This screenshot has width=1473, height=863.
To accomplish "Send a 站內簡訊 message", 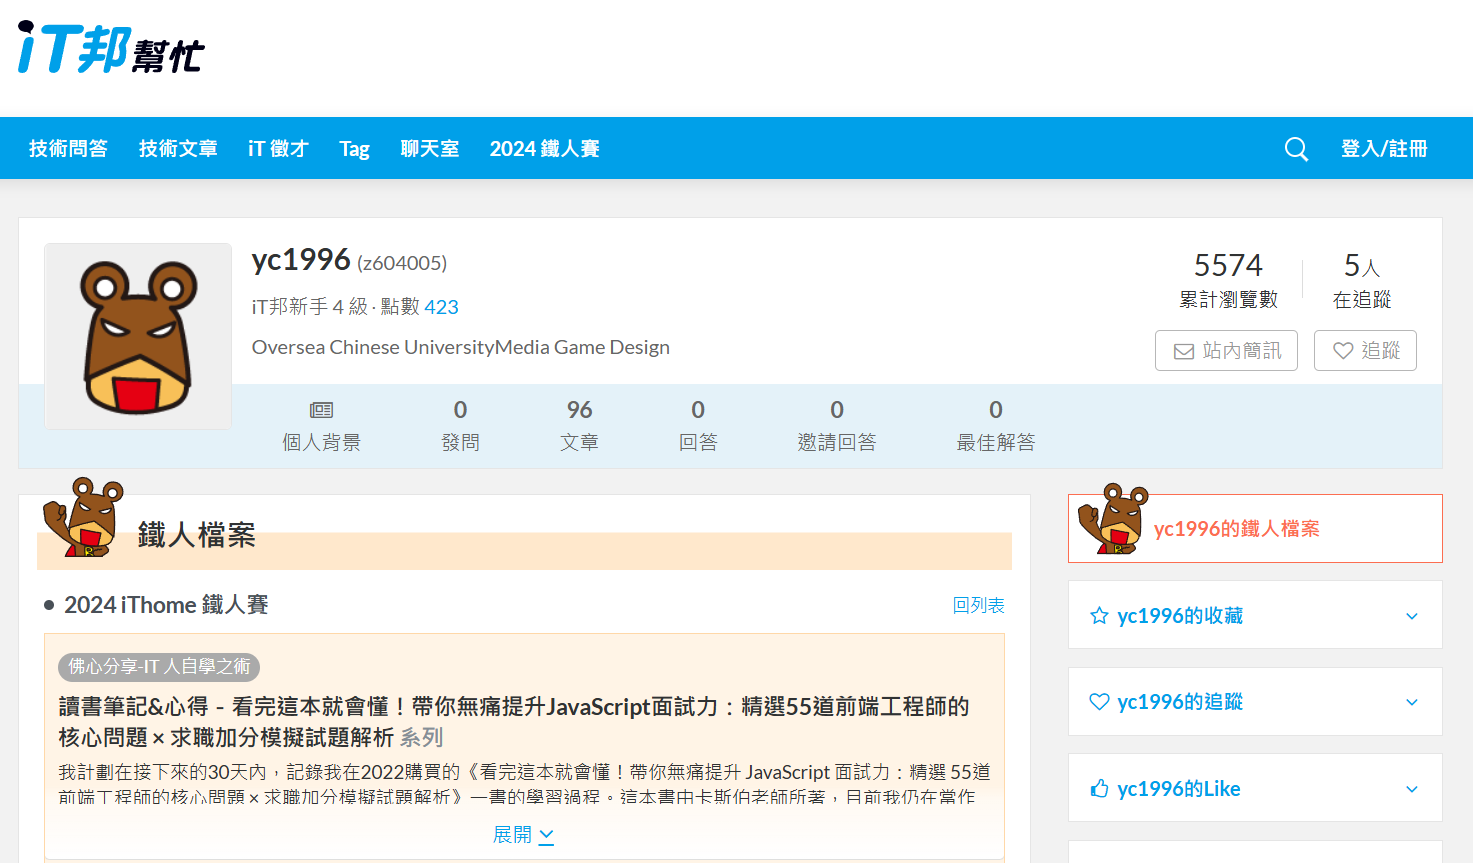I will [1226, 351].
